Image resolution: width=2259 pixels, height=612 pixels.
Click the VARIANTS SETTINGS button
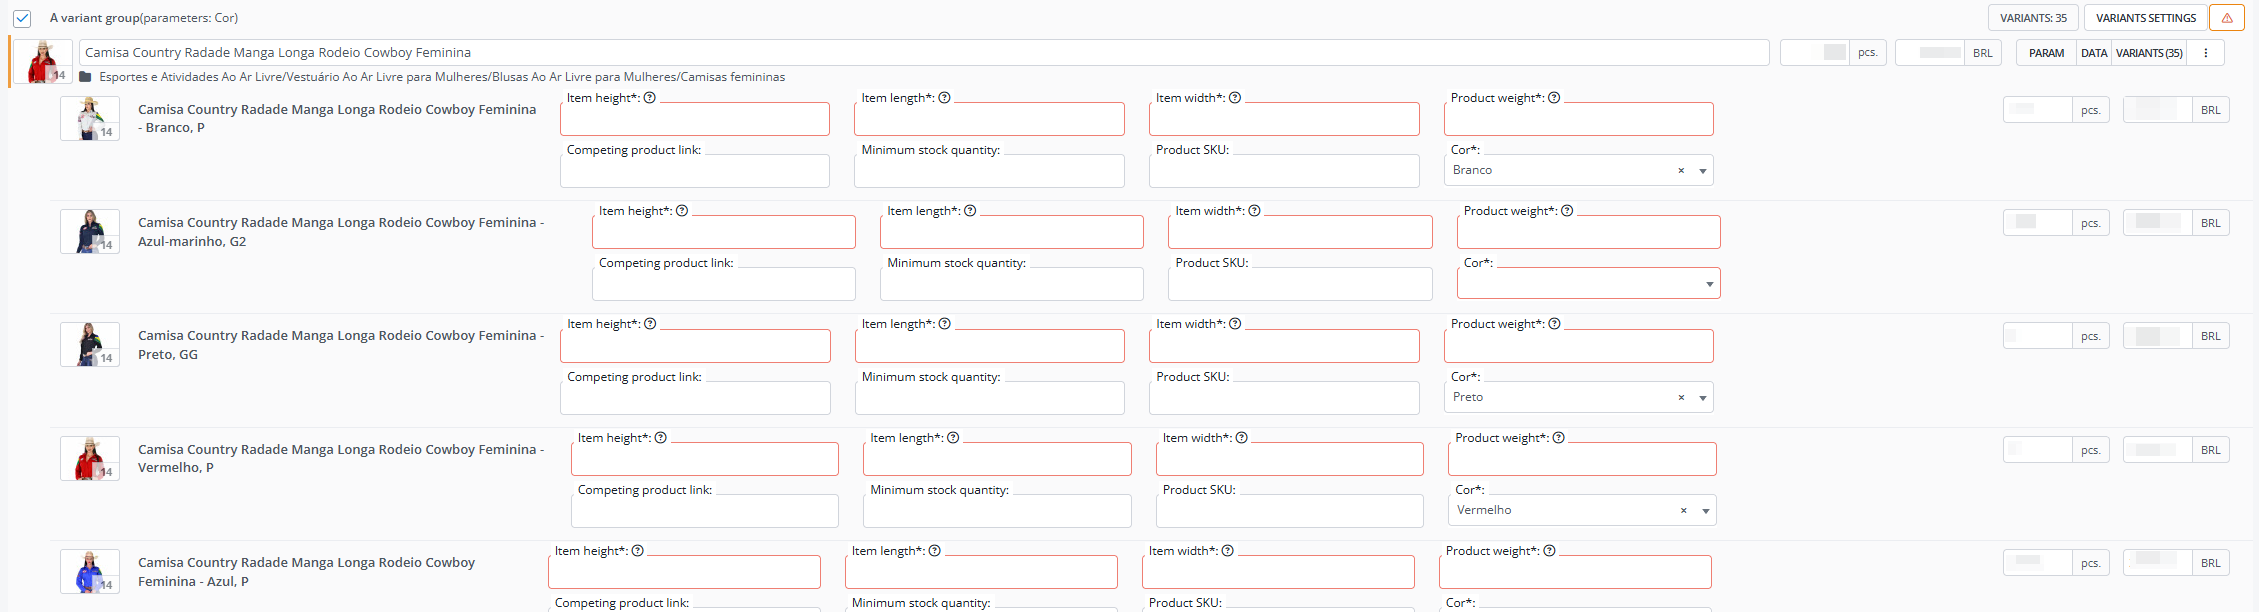[x=2146, y=18]
